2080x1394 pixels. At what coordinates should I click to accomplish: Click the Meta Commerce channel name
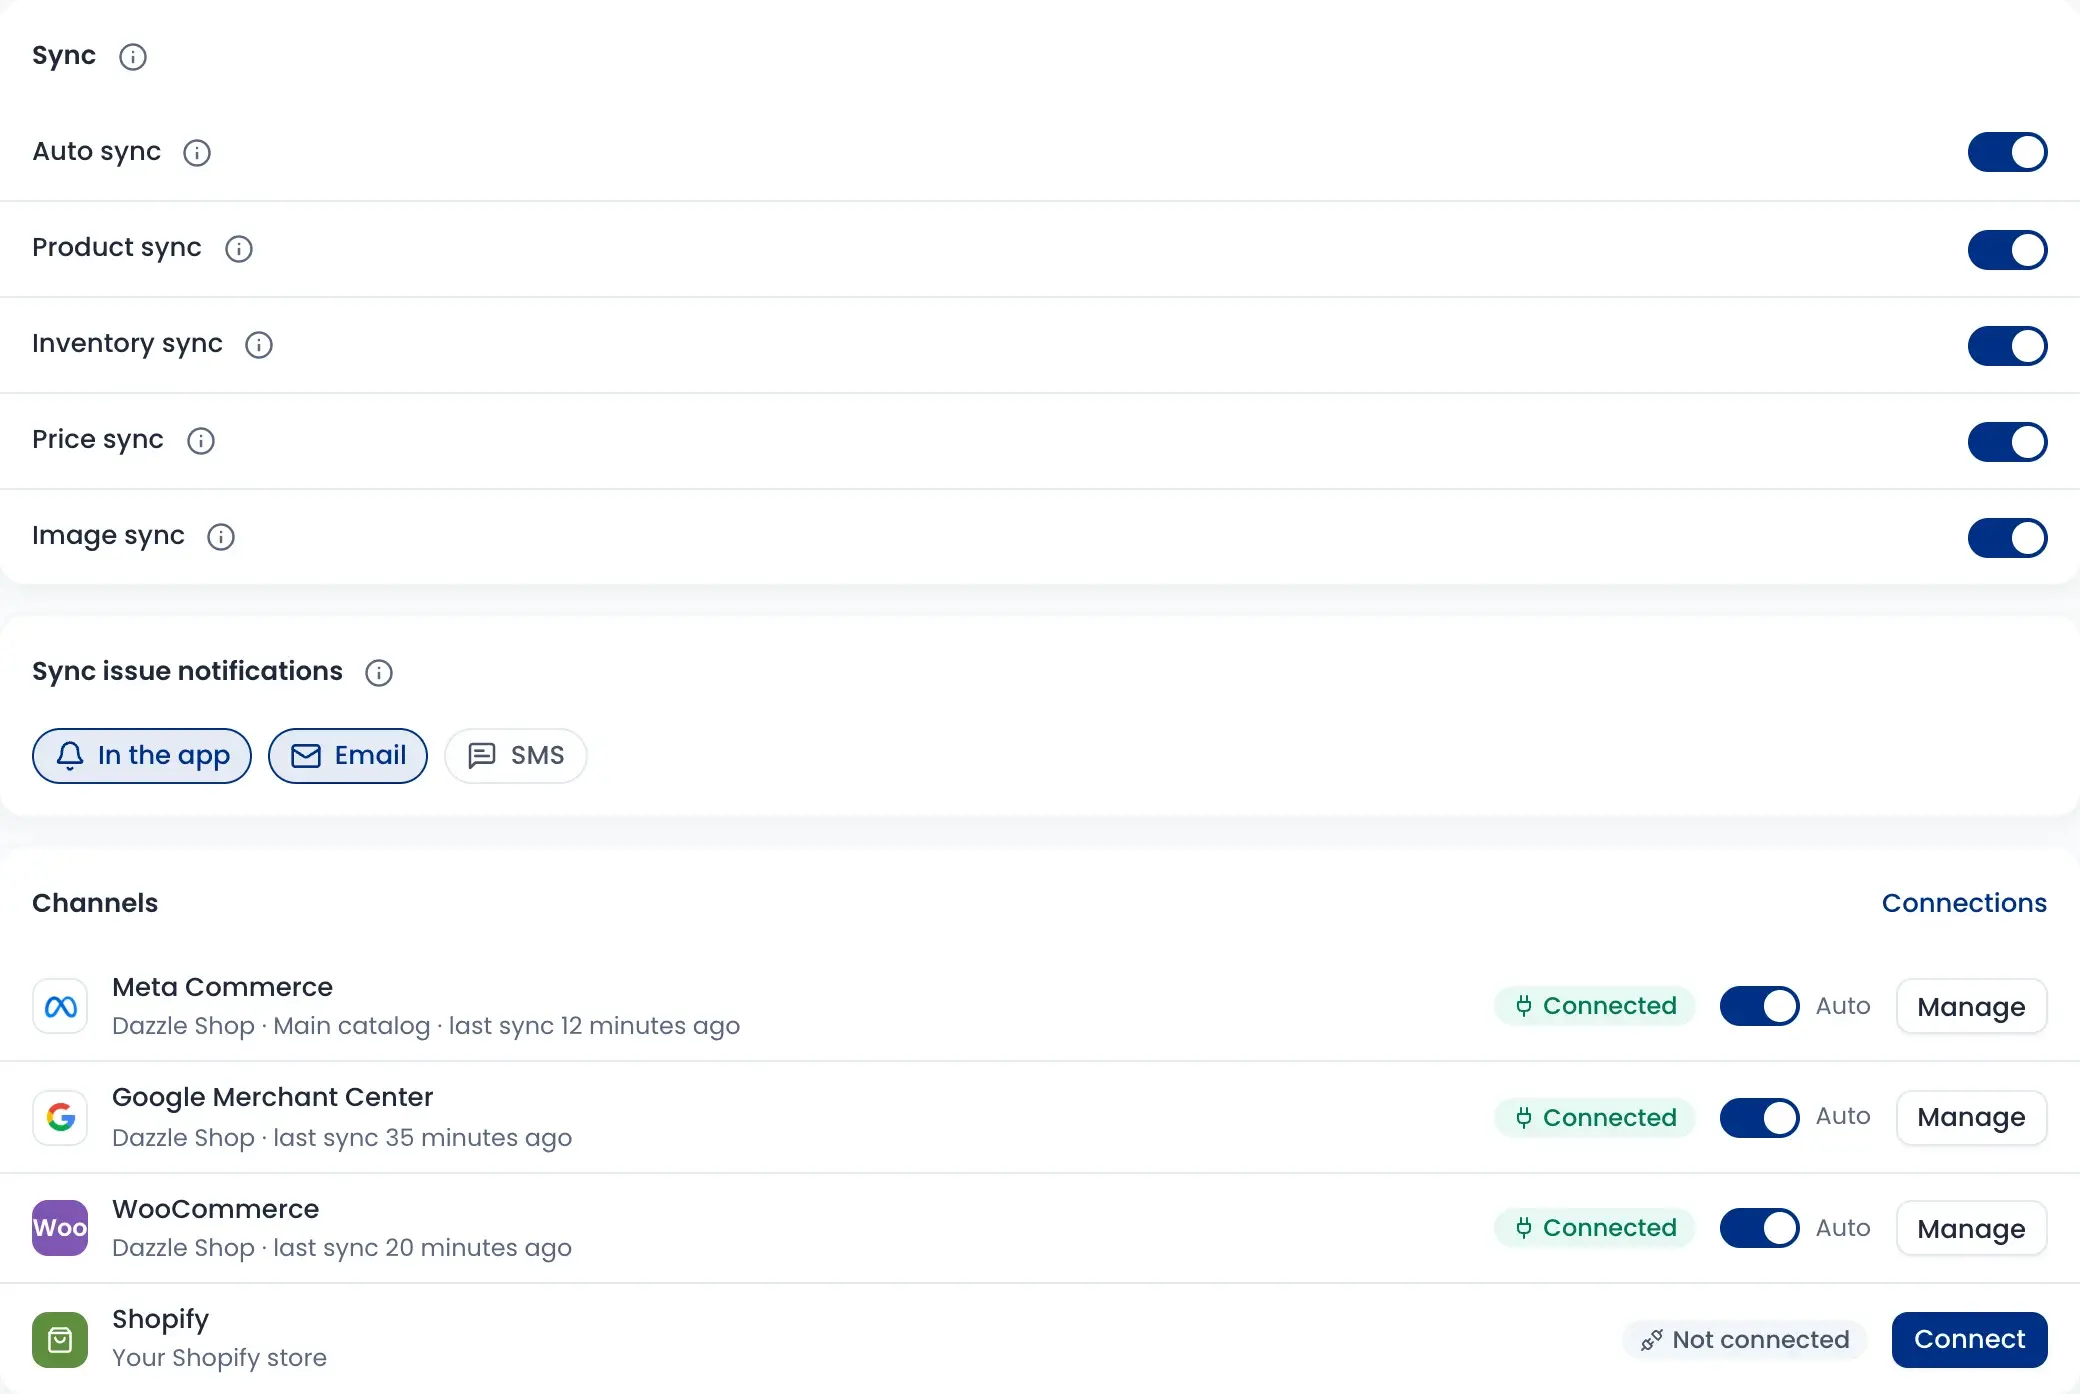pos(222,987)
